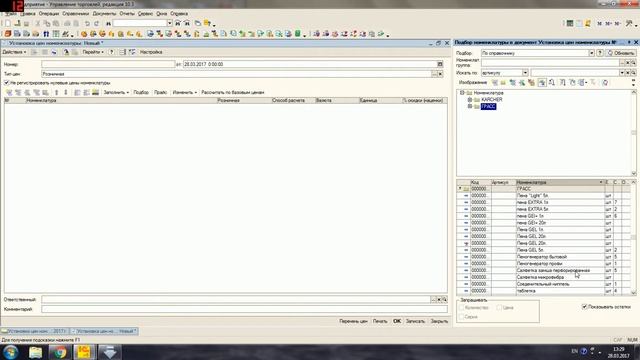Collapse the Номенклатура root tree node
The width and height of the screenshot is (640, 360).
point(462,93)
